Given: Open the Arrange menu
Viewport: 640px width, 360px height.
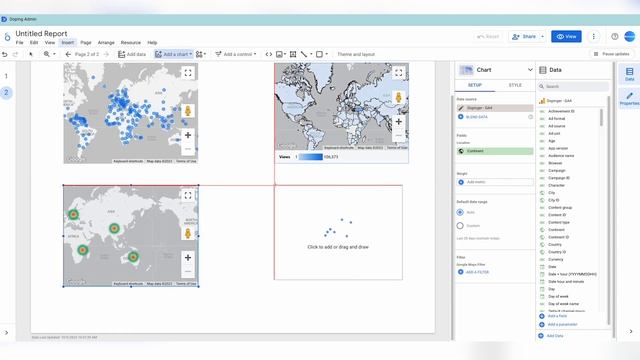Looking at the screenshot, I should [x=106, y=42].
